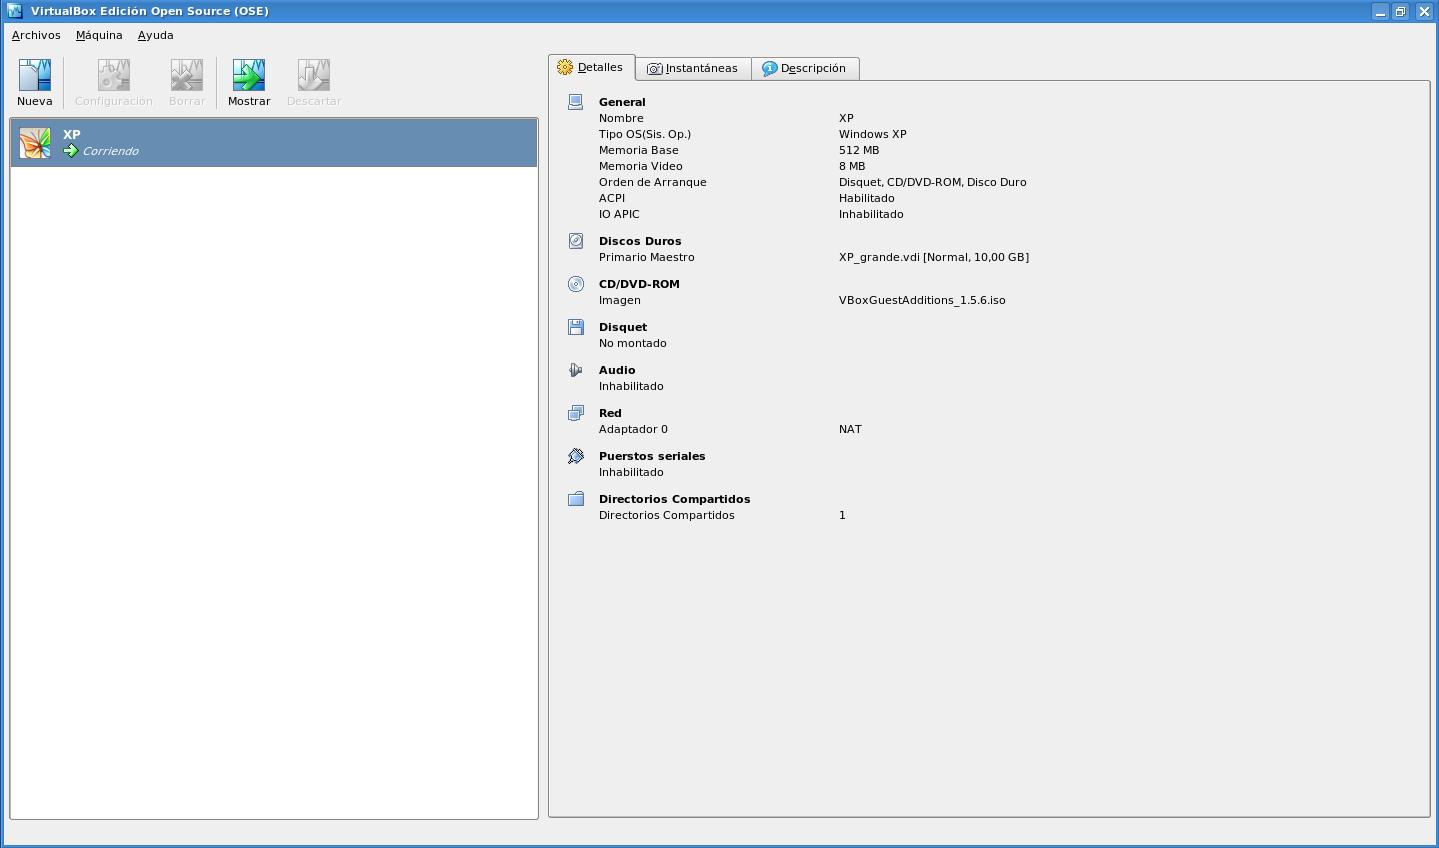
Task: Click the 'Memoria Base' label
Action: click(639, 150)
